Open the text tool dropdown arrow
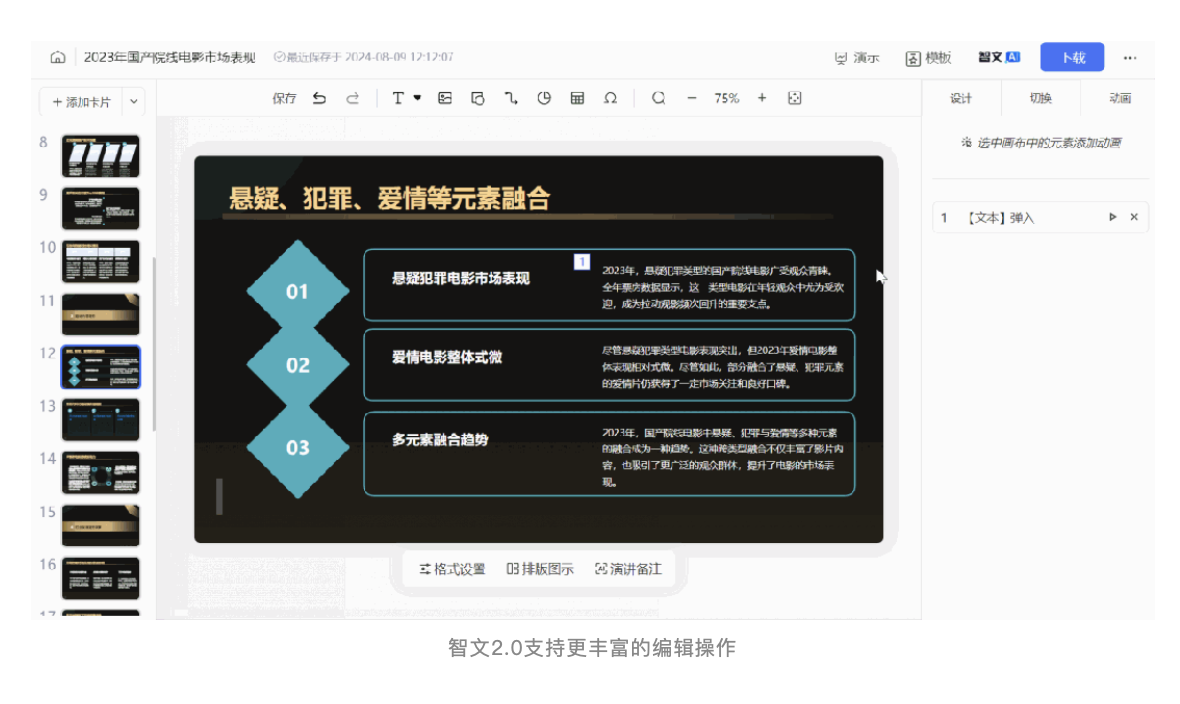The height and width of the screenshot is (704, 1180). pyautogui.click(x=417, y=97)
